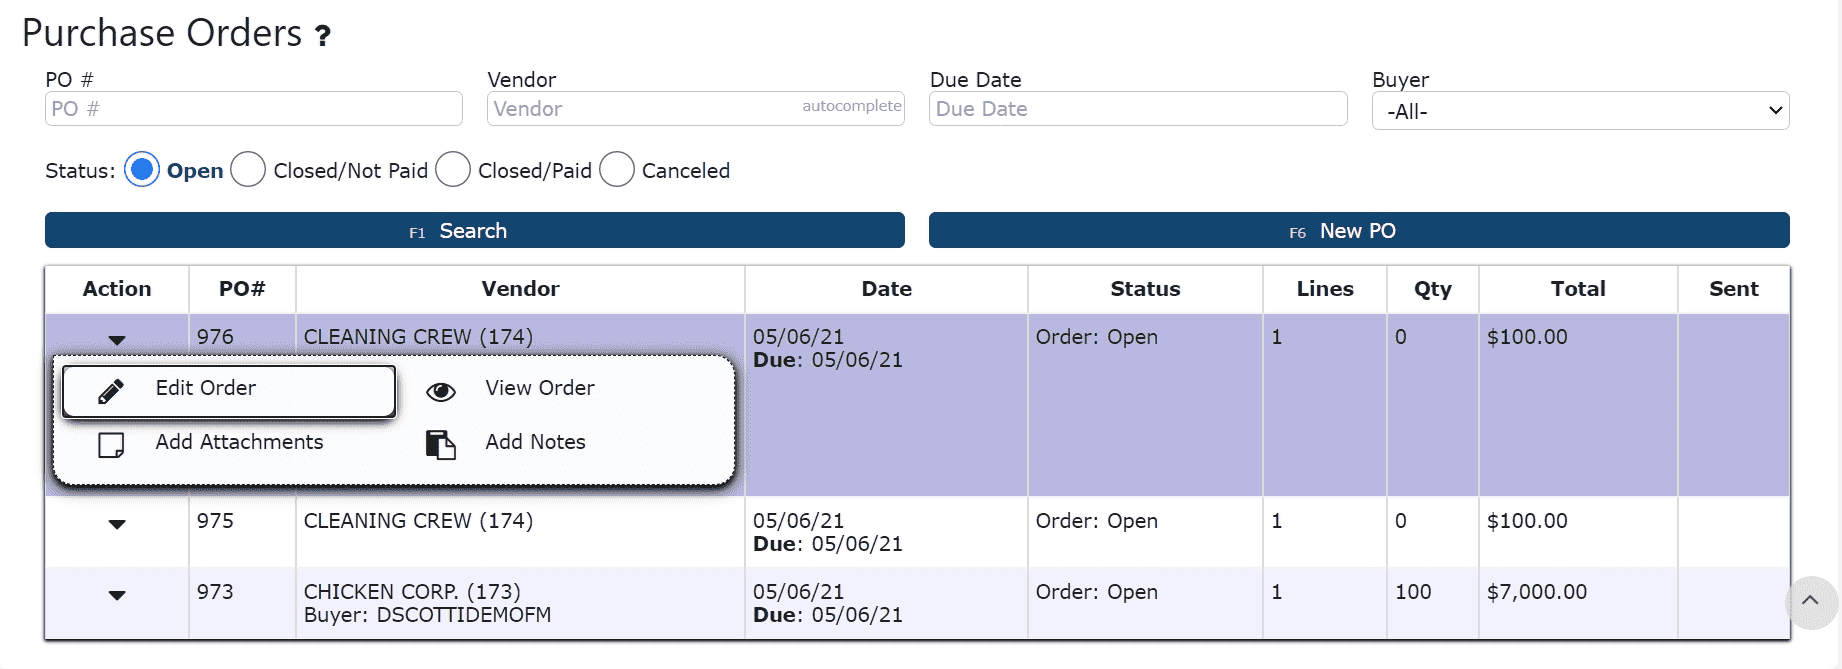Click the pencil icon for Edit Order

pyautogui.click(x=111, y=391)
